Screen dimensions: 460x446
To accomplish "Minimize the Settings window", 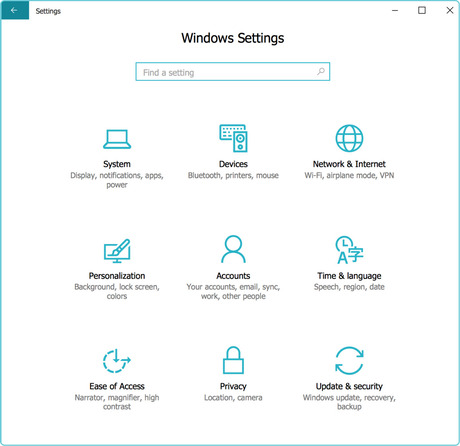I will (395, 10).
